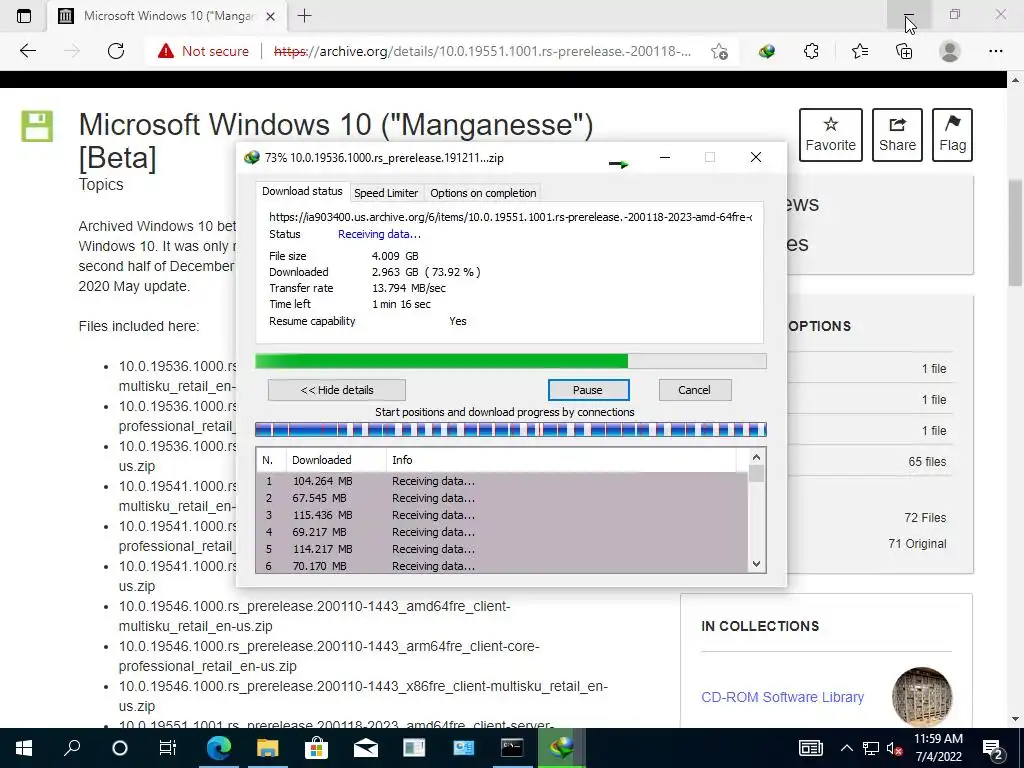Click the connections progress segments bar

pyautogui.click(x=511, y=430)
